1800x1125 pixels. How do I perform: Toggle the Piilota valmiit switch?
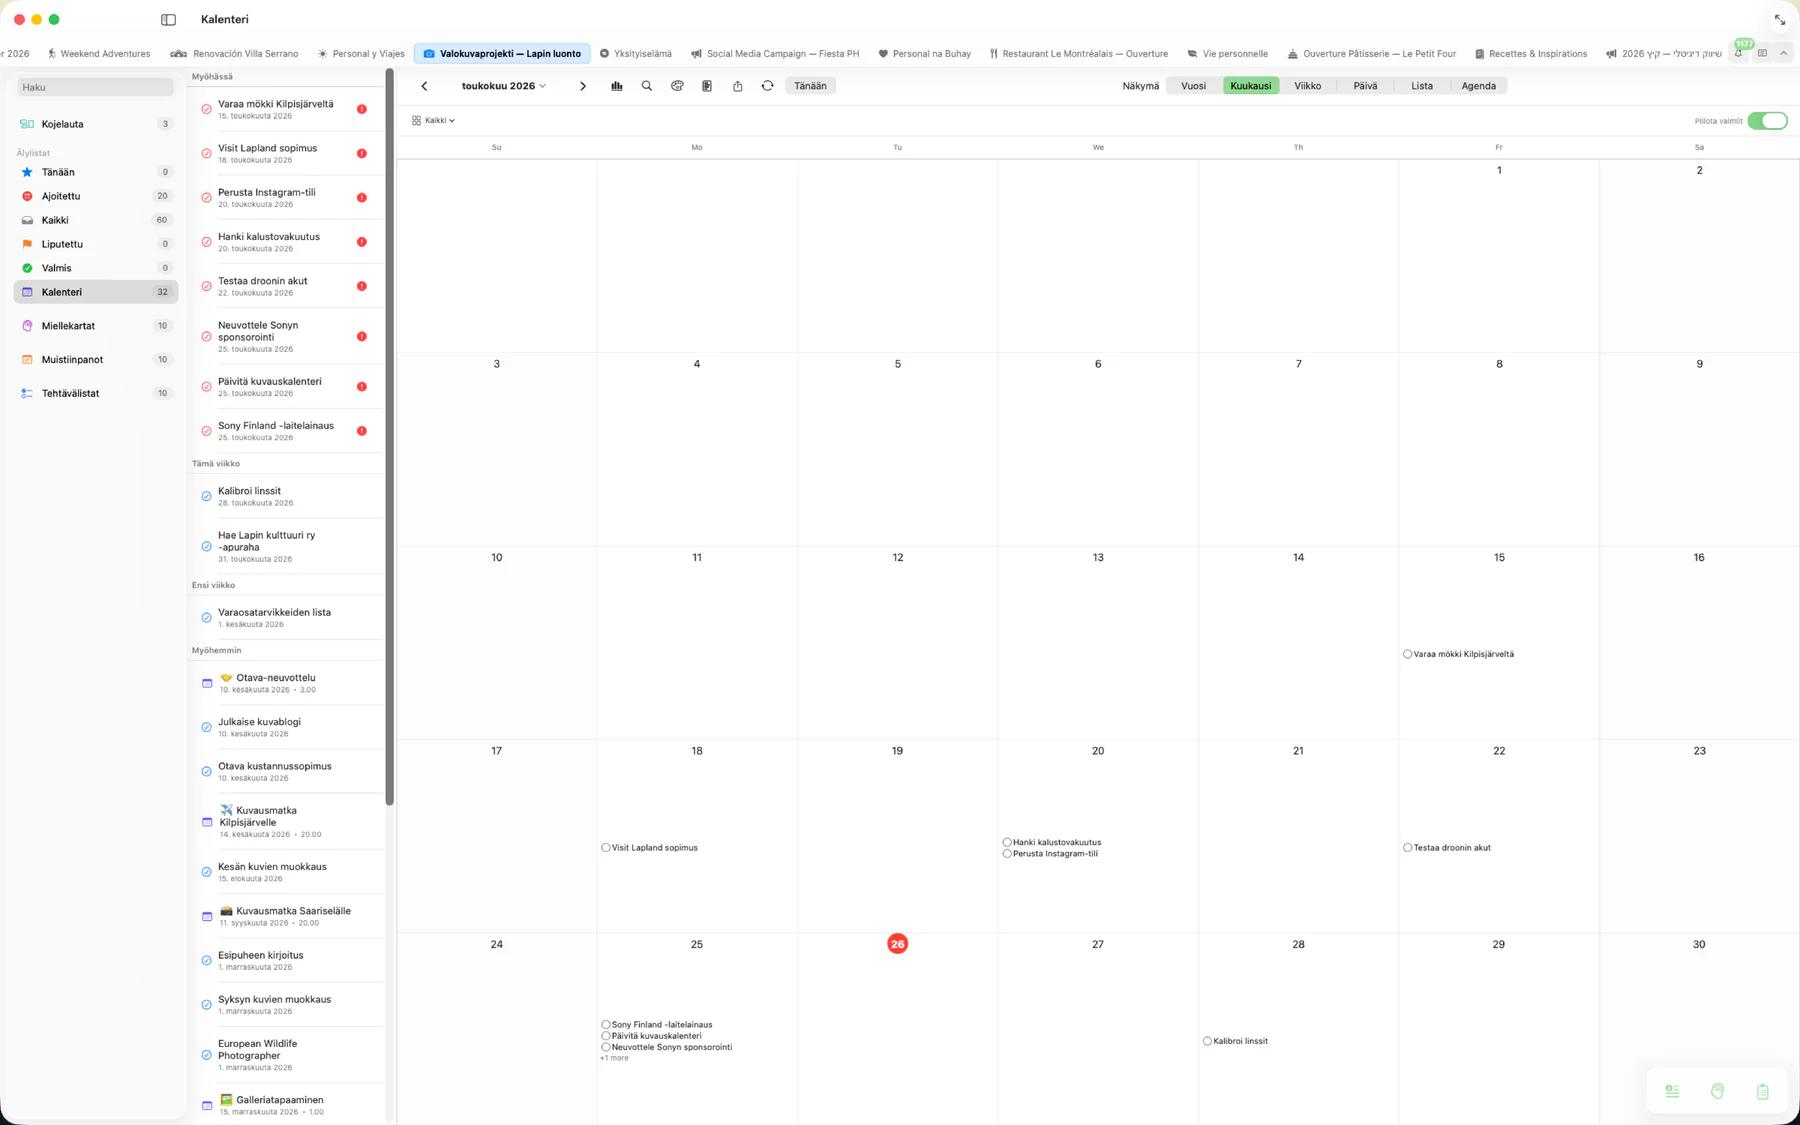click(x=1767, y=121)
